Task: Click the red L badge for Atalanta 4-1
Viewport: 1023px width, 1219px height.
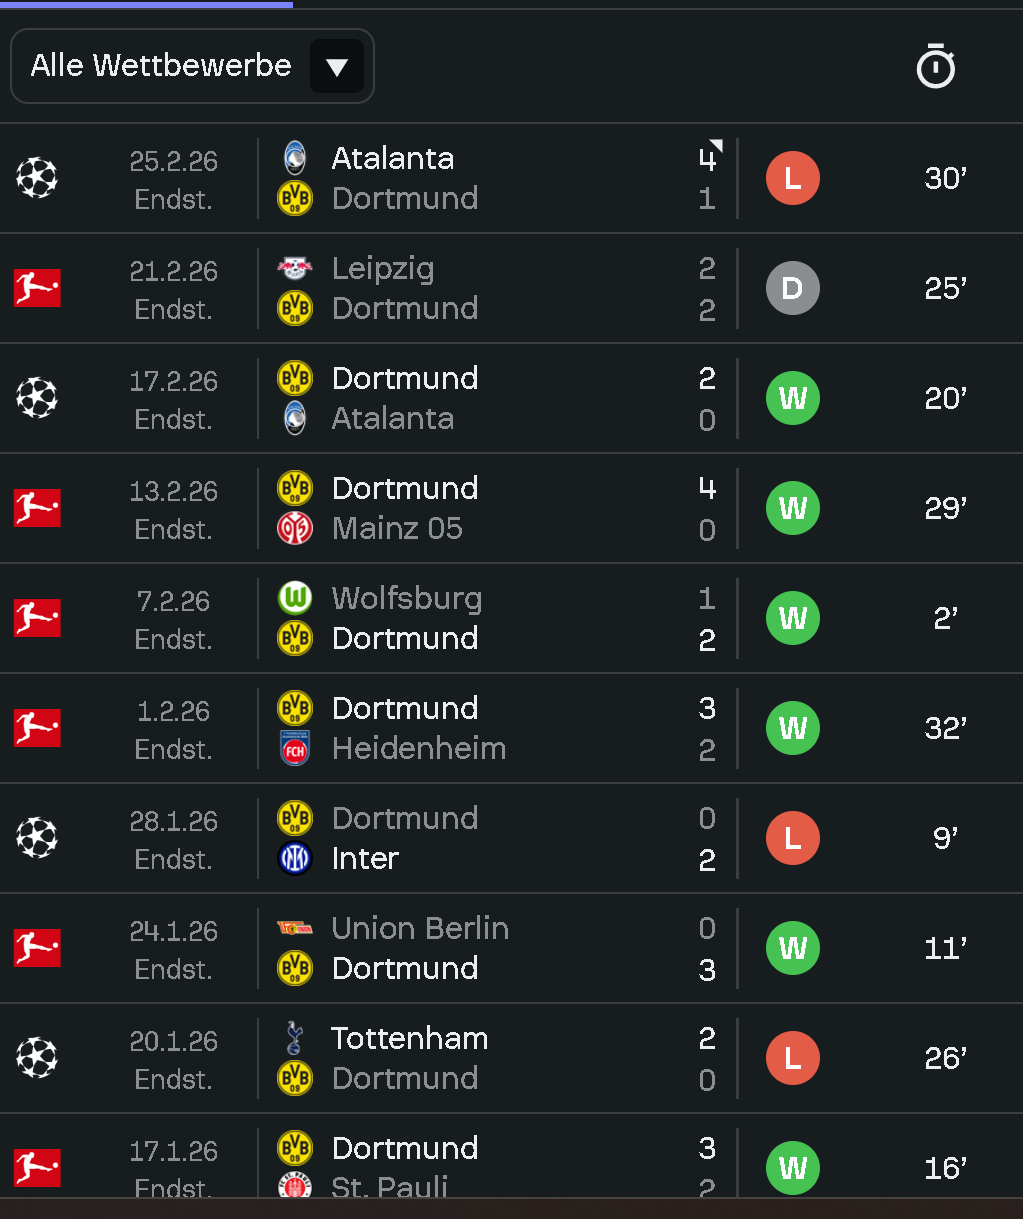Action: 792,178
